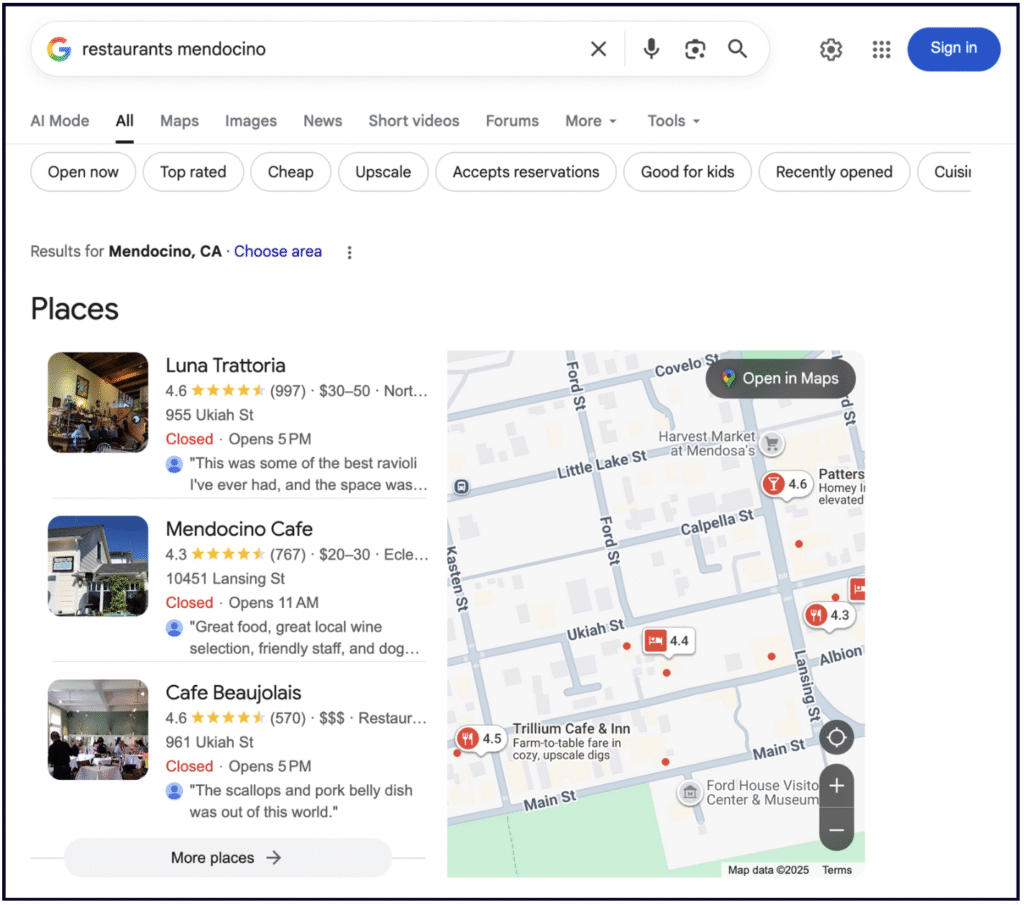Start a voice search with the microphone

click(651, 49)
